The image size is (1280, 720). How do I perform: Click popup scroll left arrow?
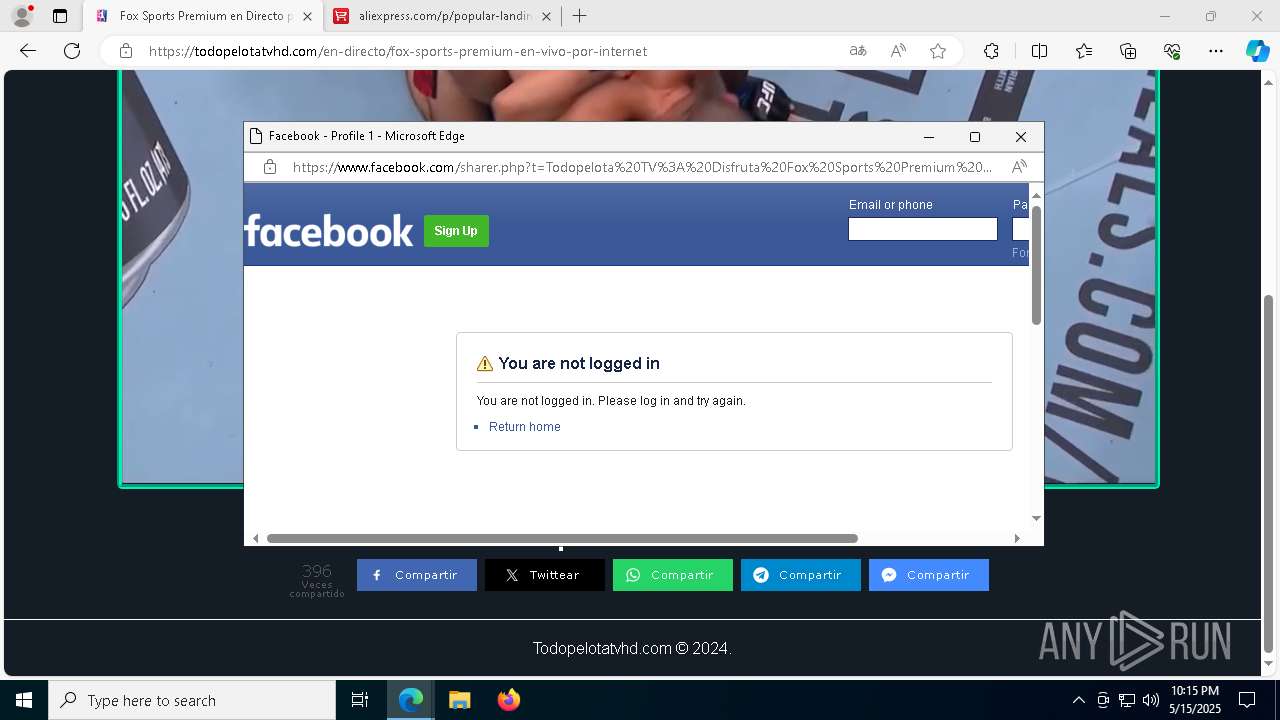pos(255,538)
